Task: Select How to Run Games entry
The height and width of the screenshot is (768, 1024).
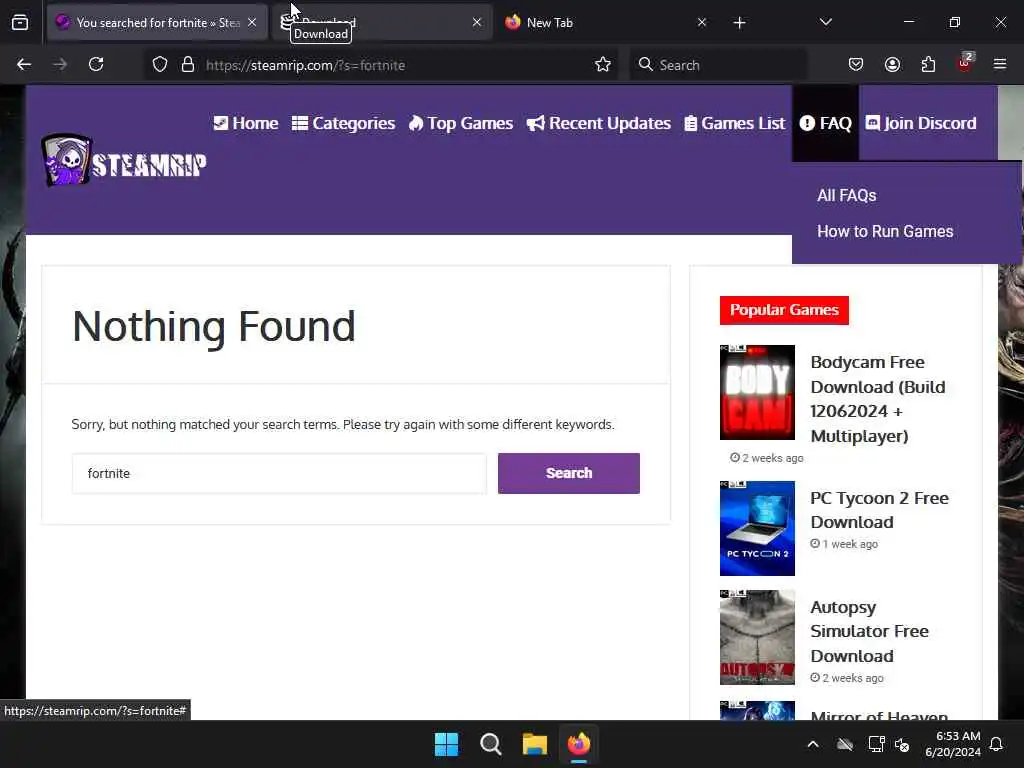Action: coord(885,231)
